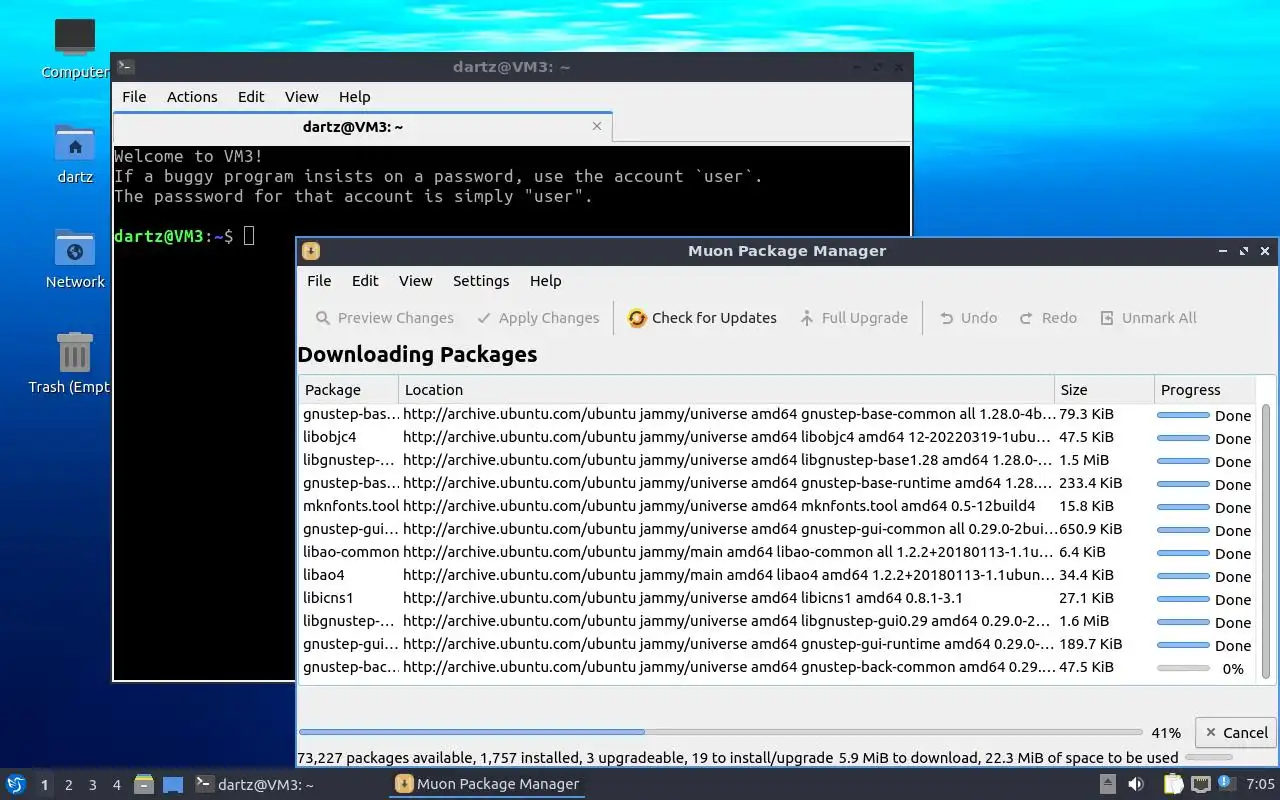Click the Redo toolbar item
Image resolution: width=1280 pixels, height=800 pixels.
1048,318
